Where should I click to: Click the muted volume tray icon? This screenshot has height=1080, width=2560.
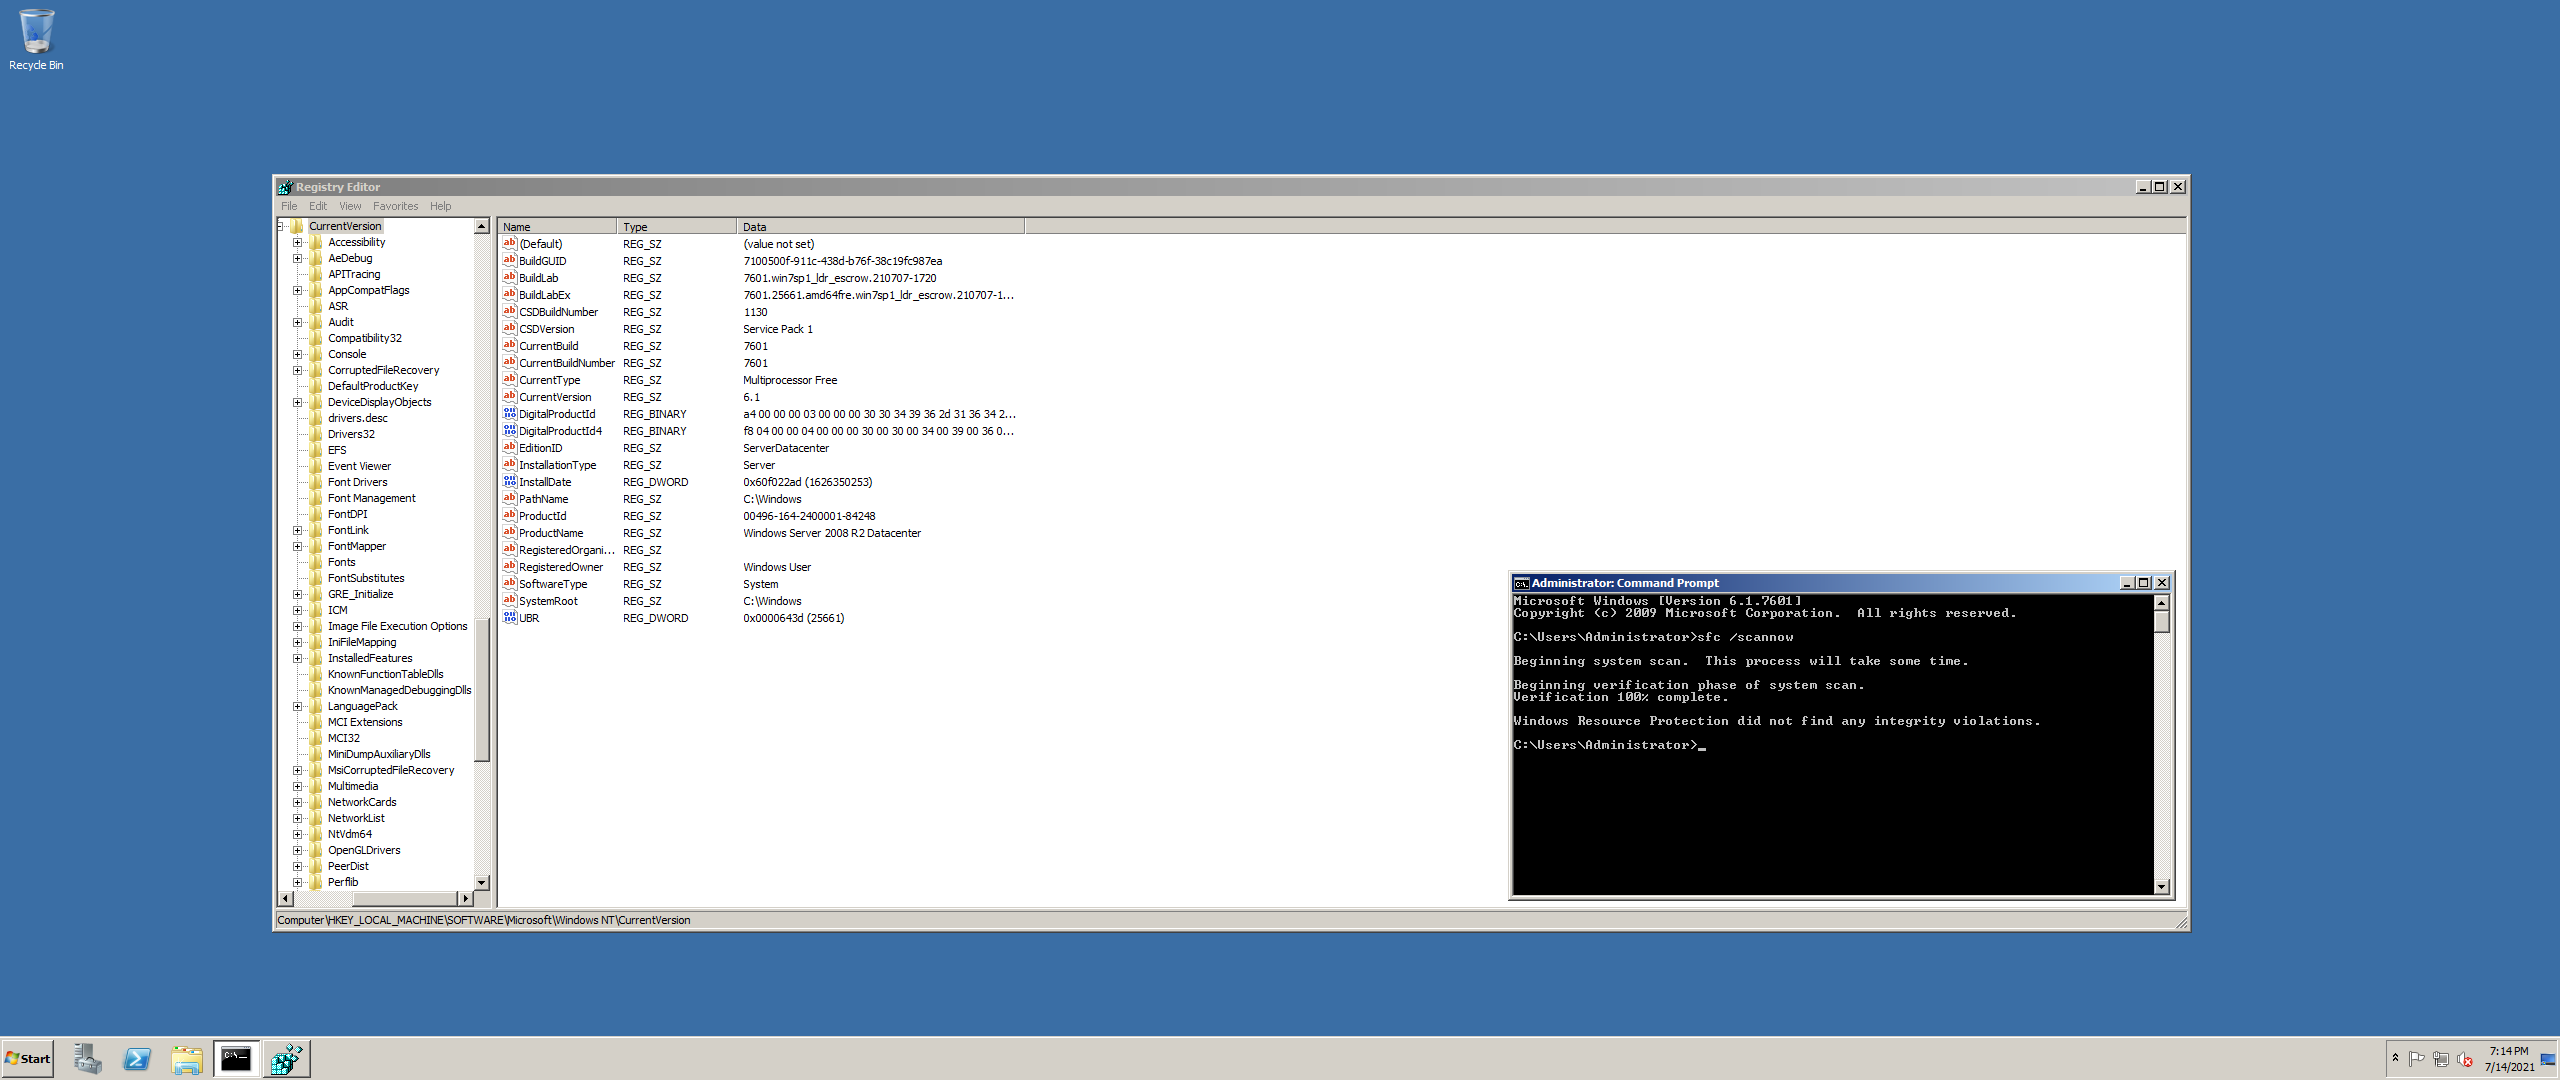coord(2465,1059)
